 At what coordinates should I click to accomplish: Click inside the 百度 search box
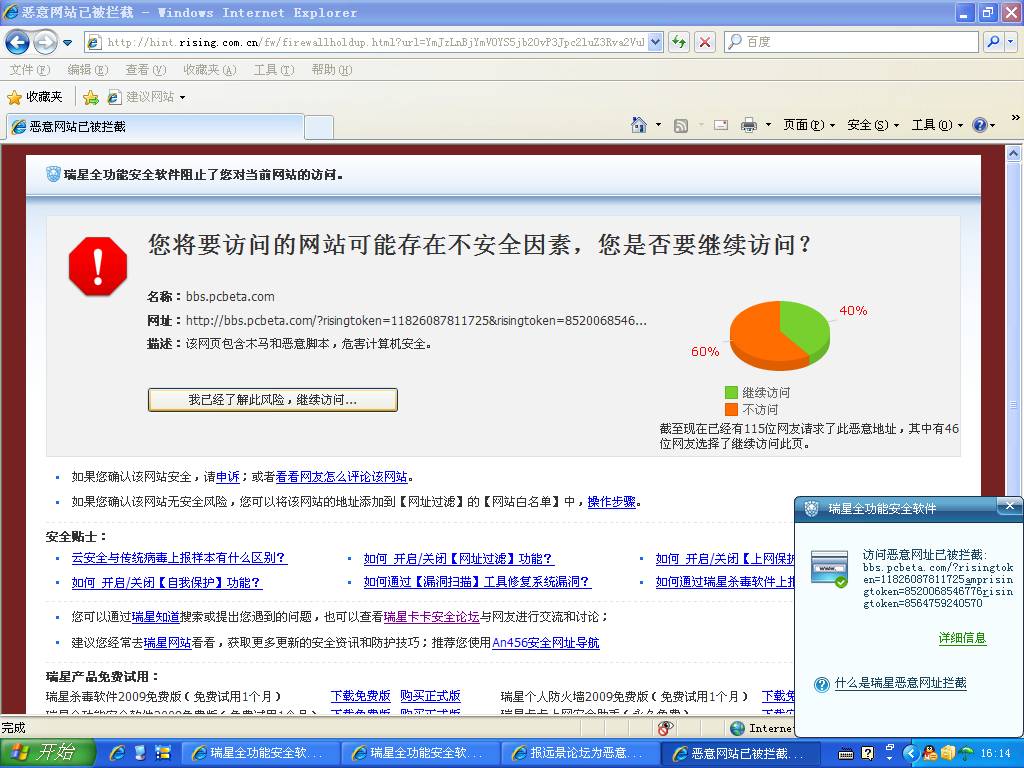851,42
